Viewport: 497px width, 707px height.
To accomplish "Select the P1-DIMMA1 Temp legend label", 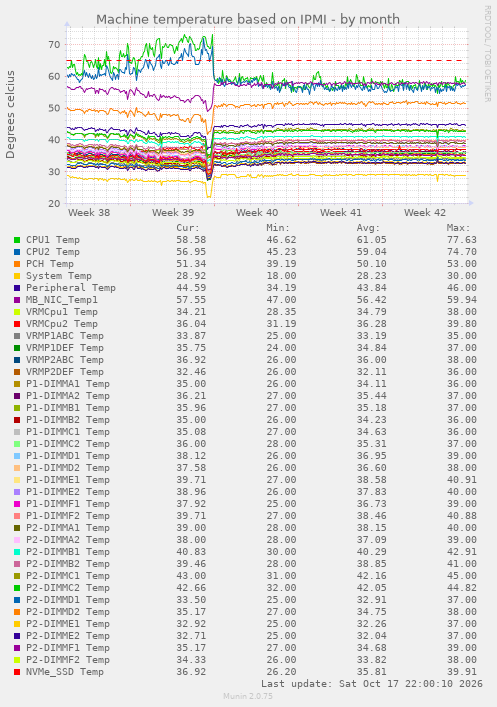I will tap(68, 384).
